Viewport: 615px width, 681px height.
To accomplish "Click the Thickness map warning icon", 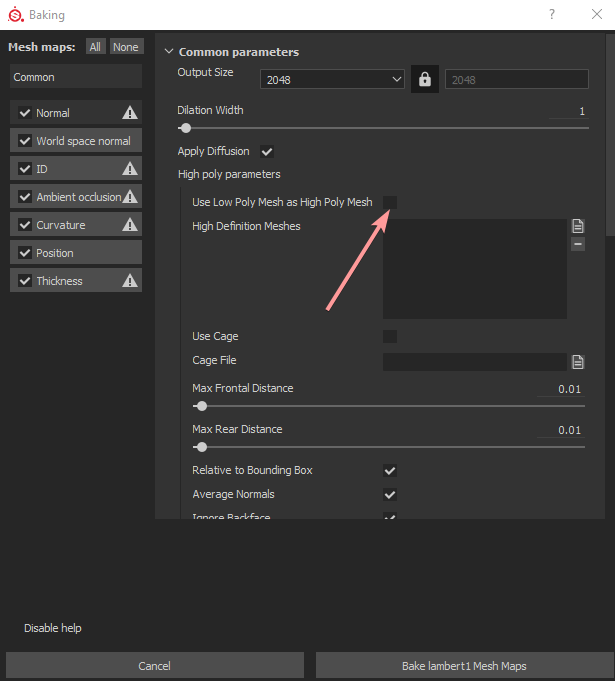I will click(130, 281).
